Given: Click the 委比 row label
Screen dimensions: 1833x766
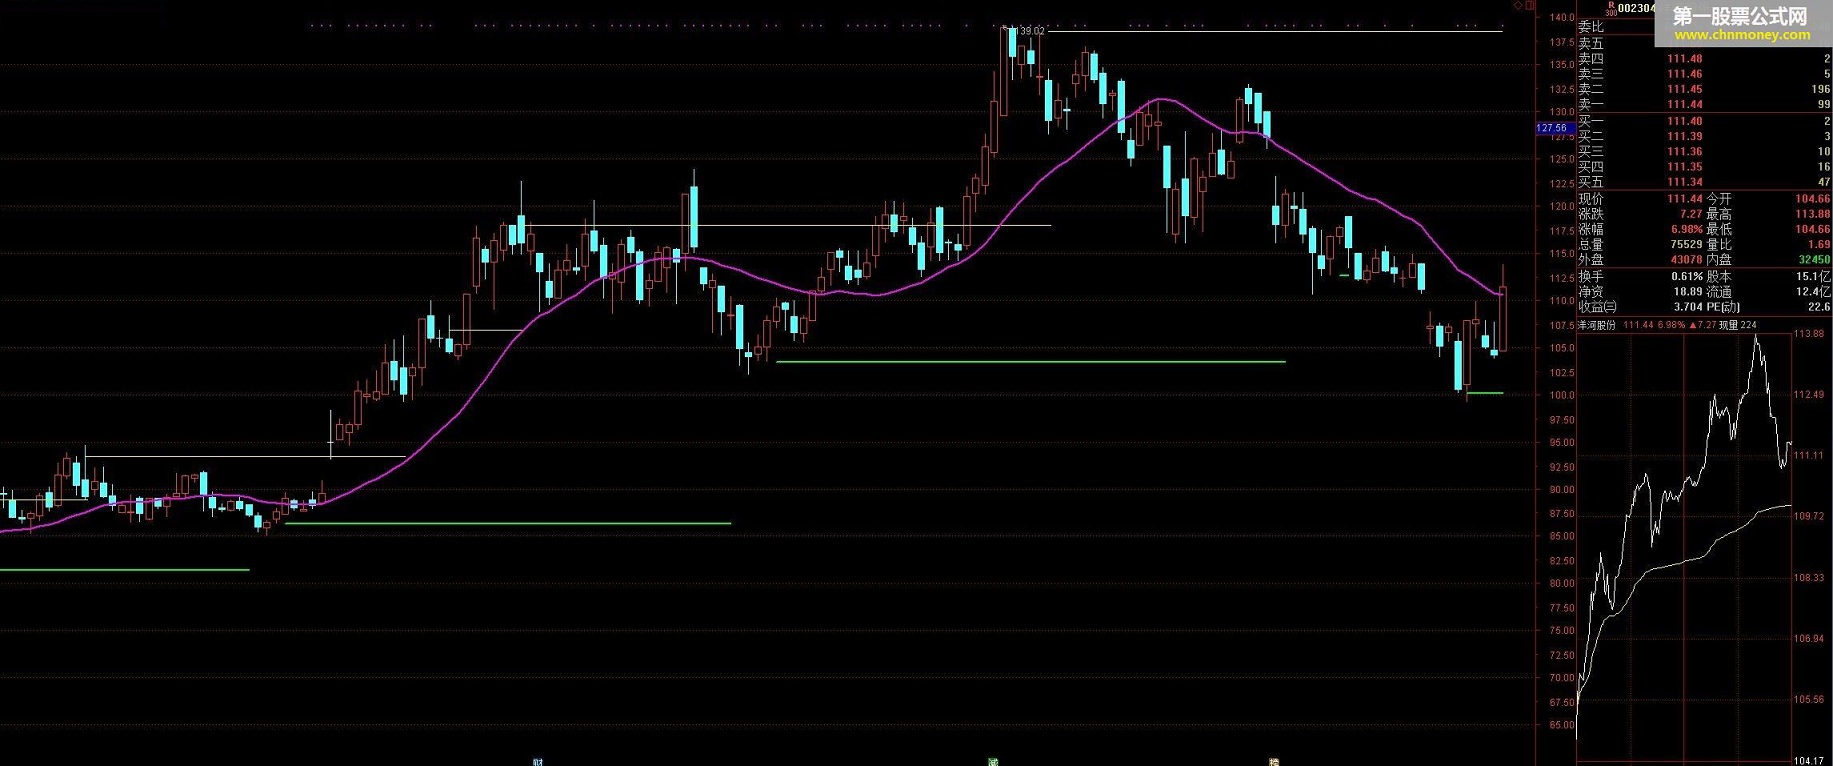Looking at the screenshot, I should pyautogui.click(x=1590, y=28).
